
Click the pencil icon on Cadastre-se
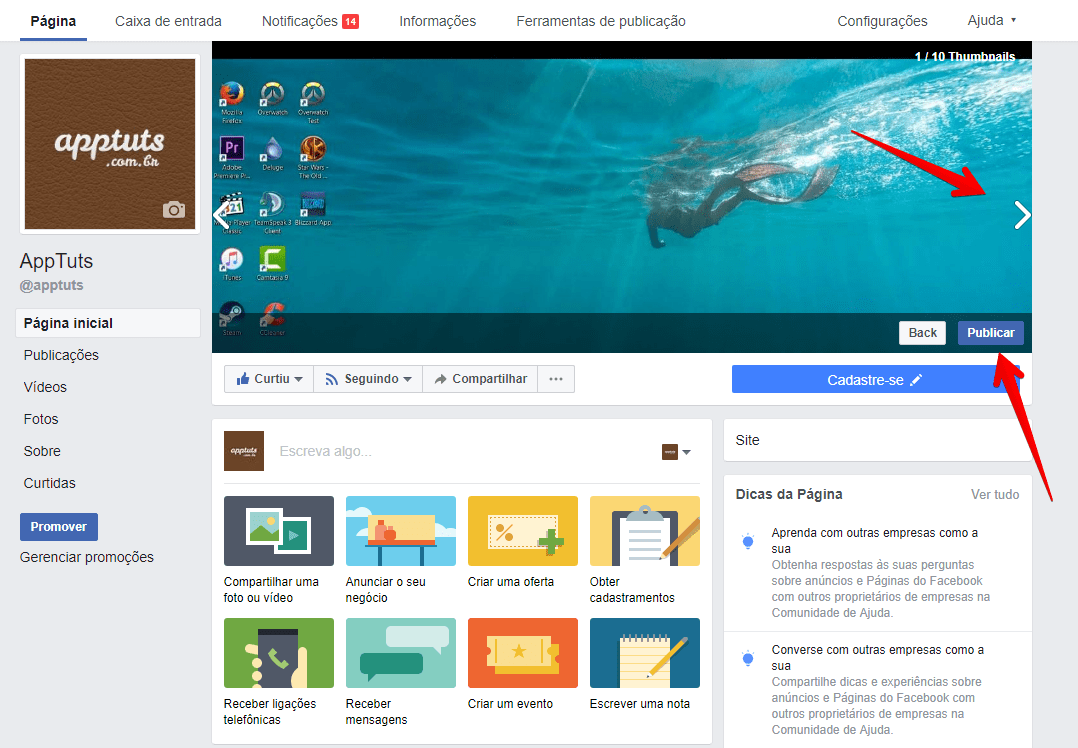[x=916, y=380]
